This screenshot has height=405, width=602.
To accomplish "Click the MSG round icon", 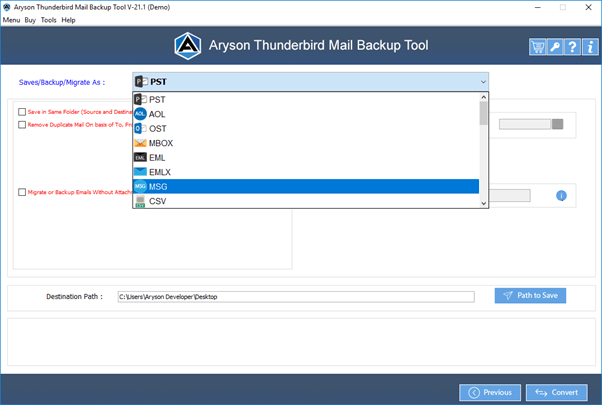I will pos(140,187).
